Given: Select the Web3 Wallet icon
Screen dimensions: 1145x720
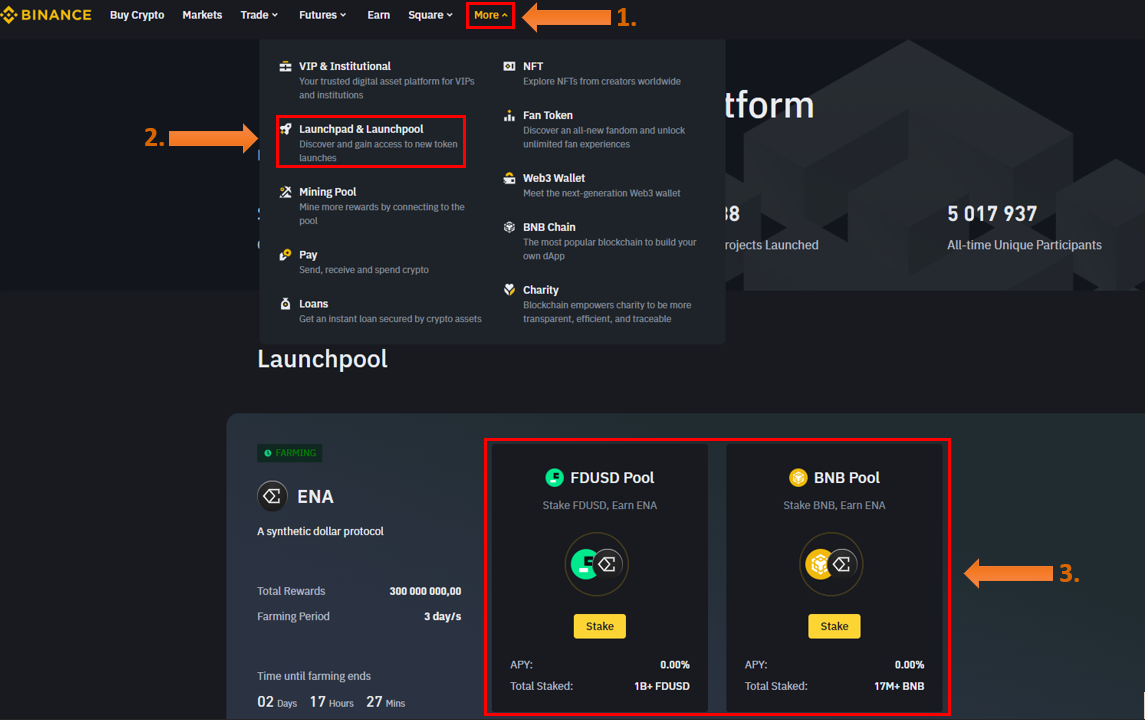Looking at the screenshot, I should [509, 179].
